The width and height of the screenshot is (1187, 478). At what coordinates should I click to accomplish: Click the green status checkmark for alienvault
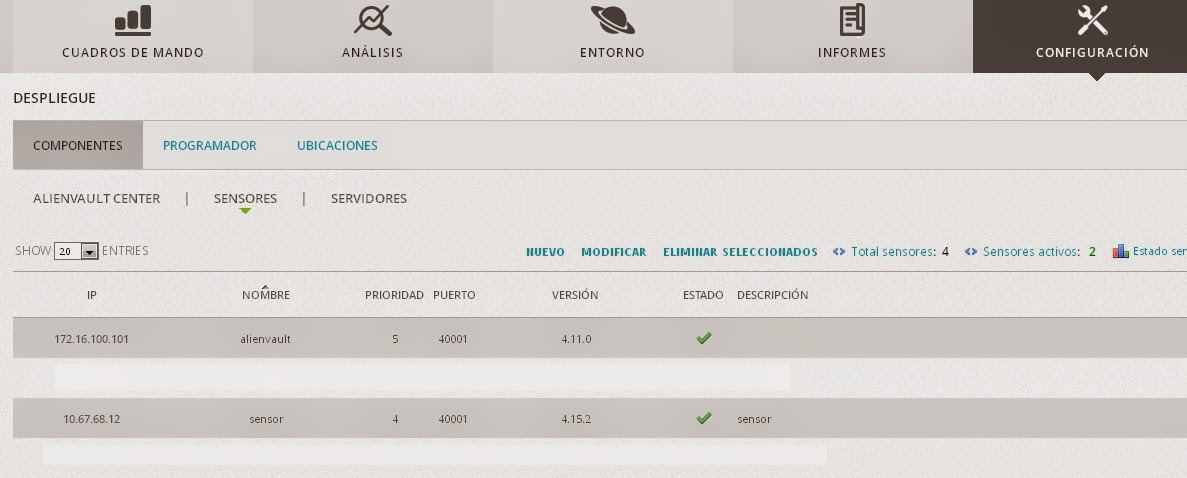point(703,338)
